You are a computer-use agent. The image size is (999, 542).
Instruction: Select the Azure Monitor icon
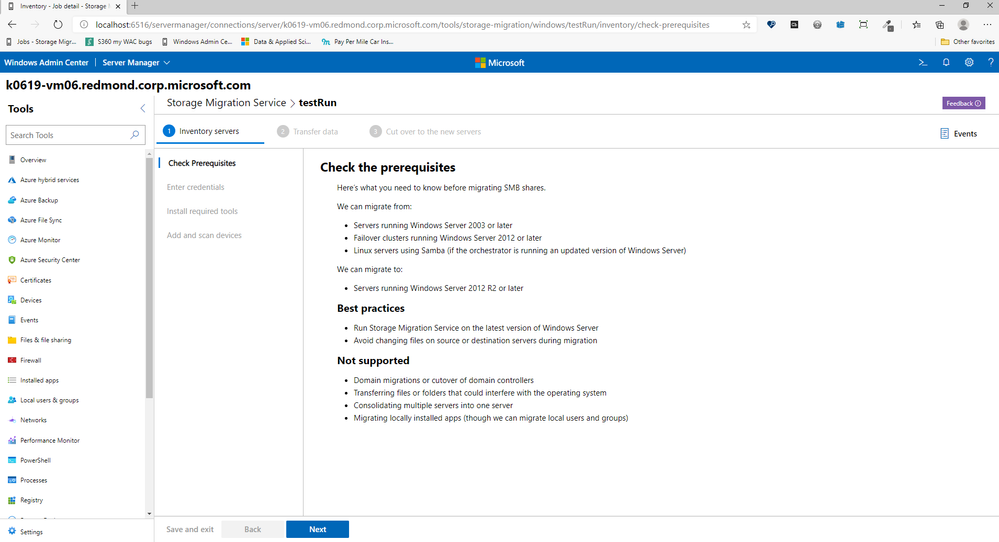[11, 240]
